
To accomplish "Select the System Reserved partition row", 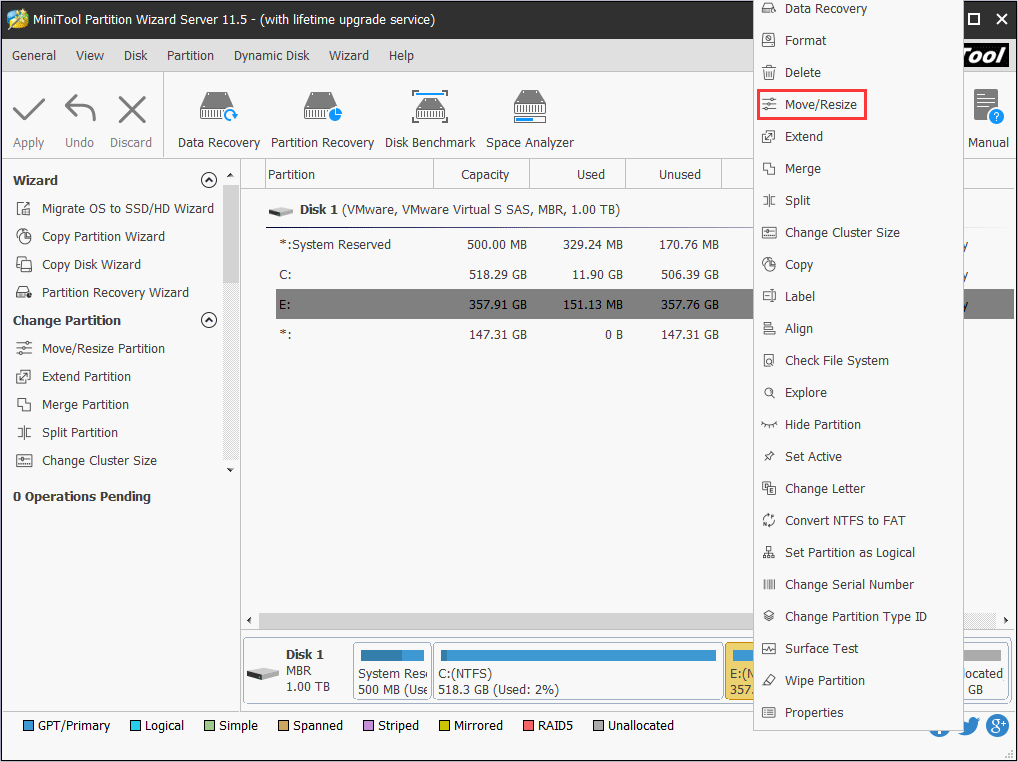I will 514,245.
